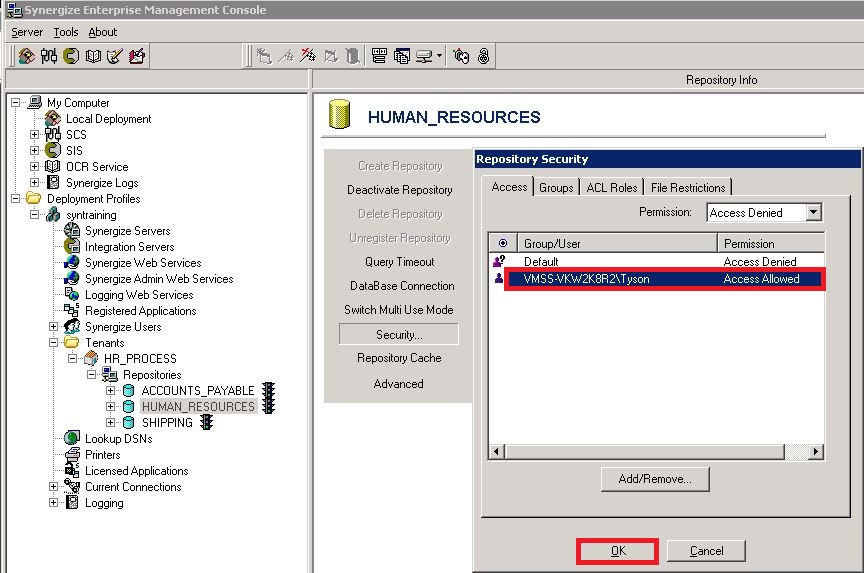Click the checklist with pencil toolbar icon

point(115,56)
